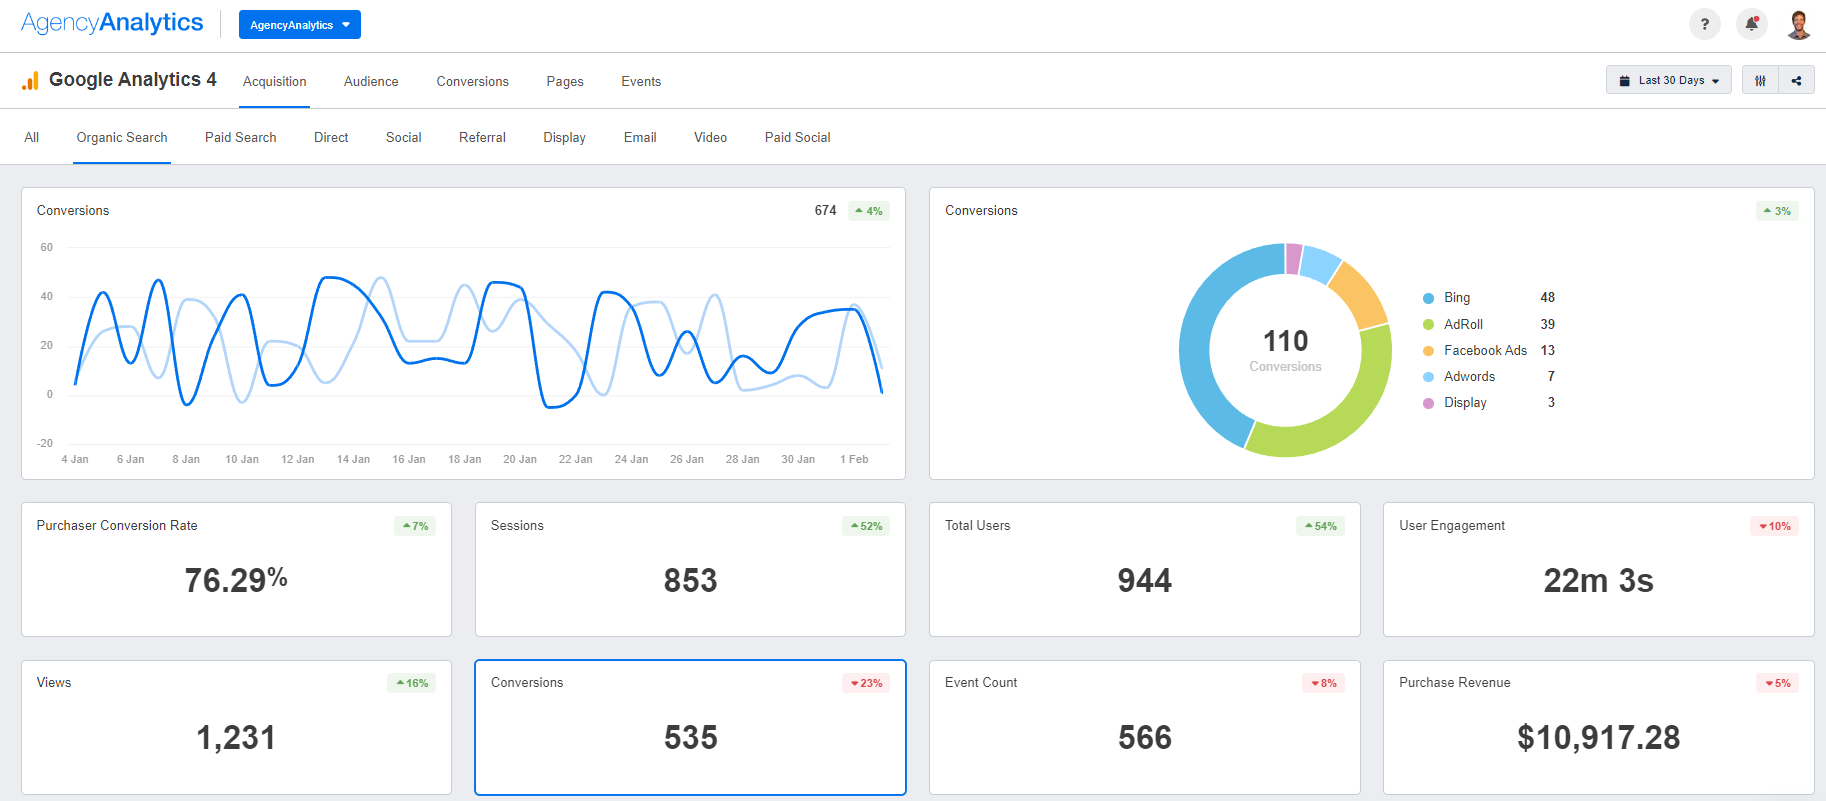The height and width of the screenshot is (801, 1826).
Task: Open the Events tab
Action: (640, 82)
